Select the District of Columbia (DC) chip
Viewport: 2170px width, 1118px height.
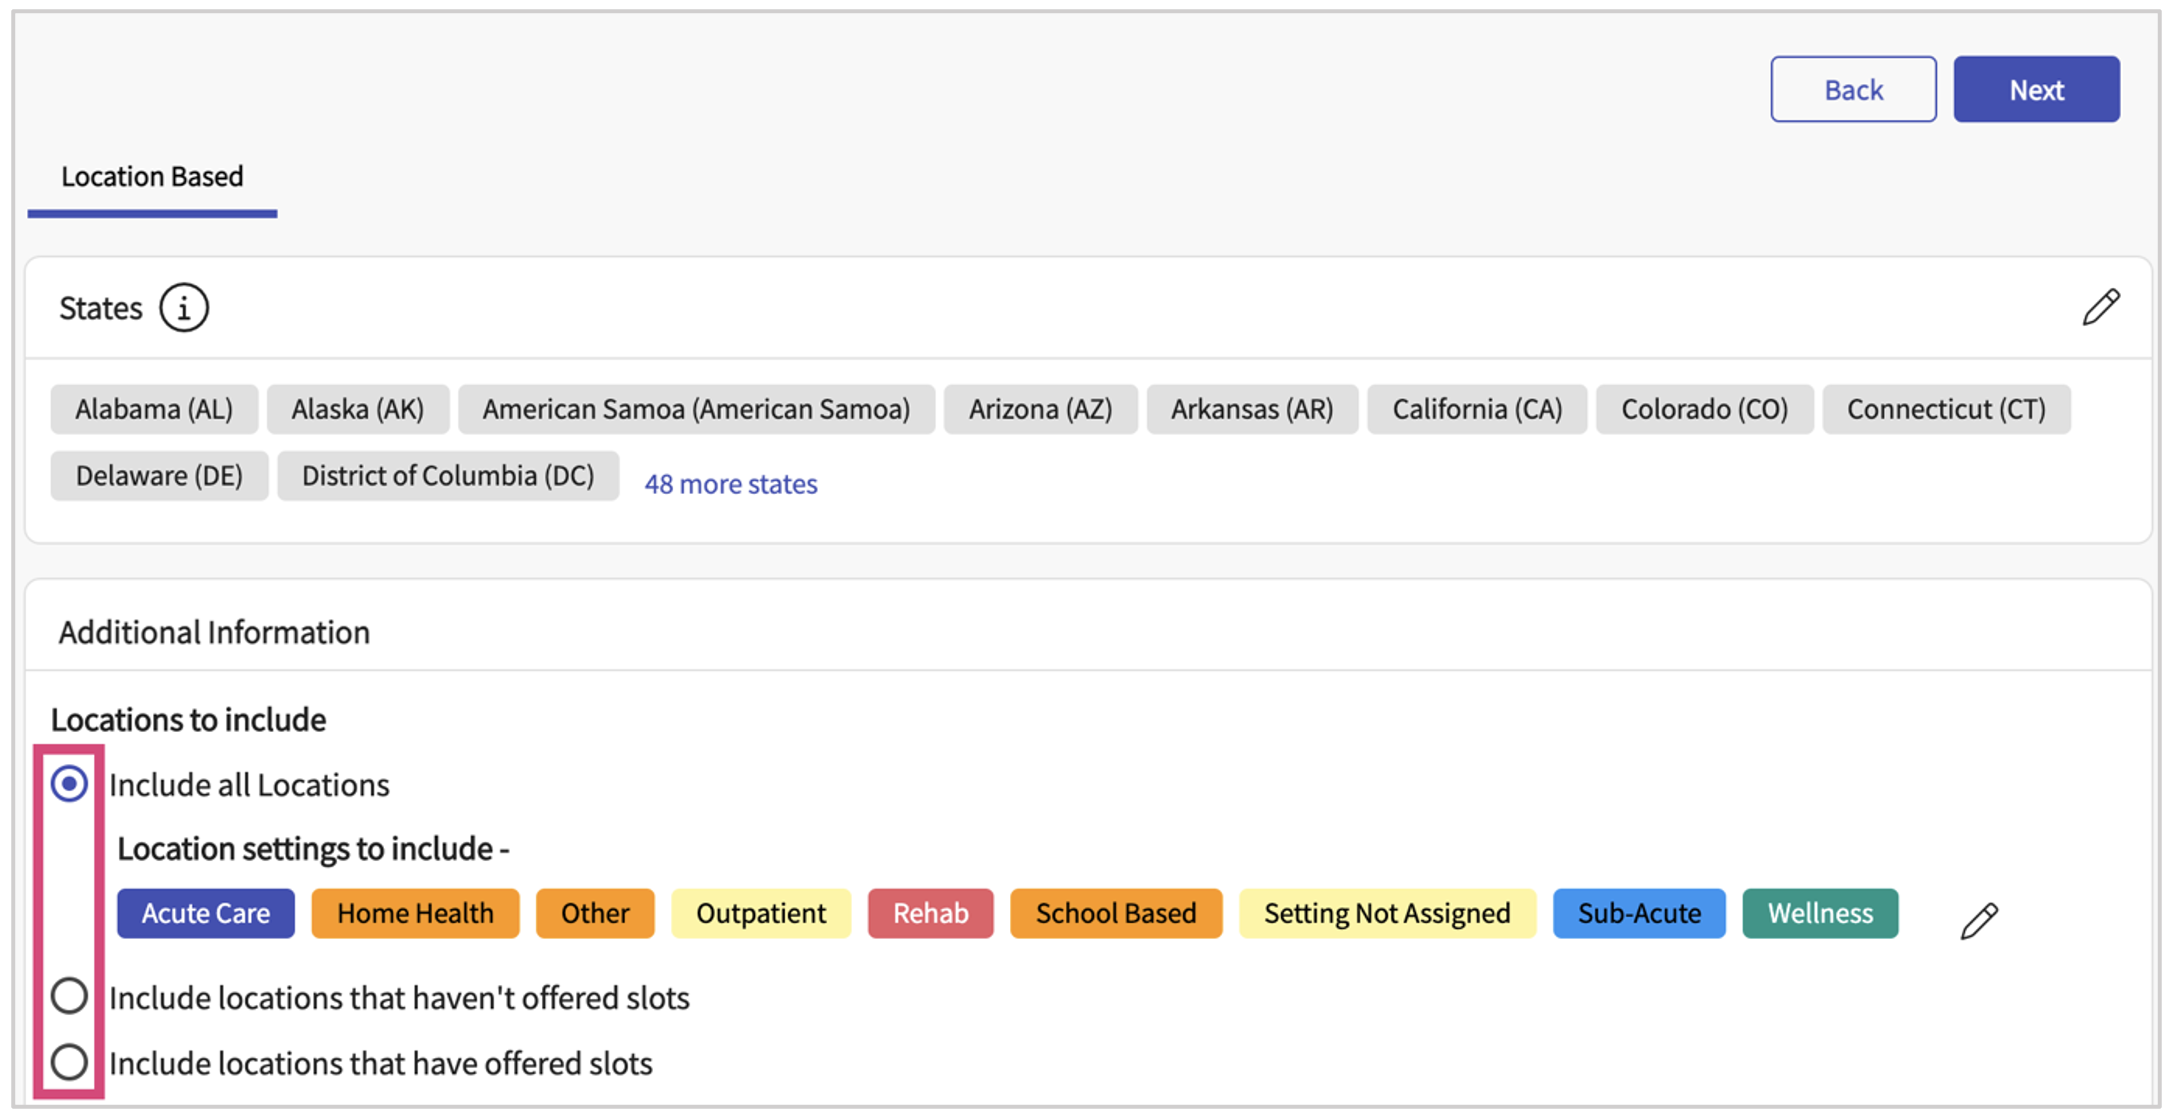click(448, 476)
